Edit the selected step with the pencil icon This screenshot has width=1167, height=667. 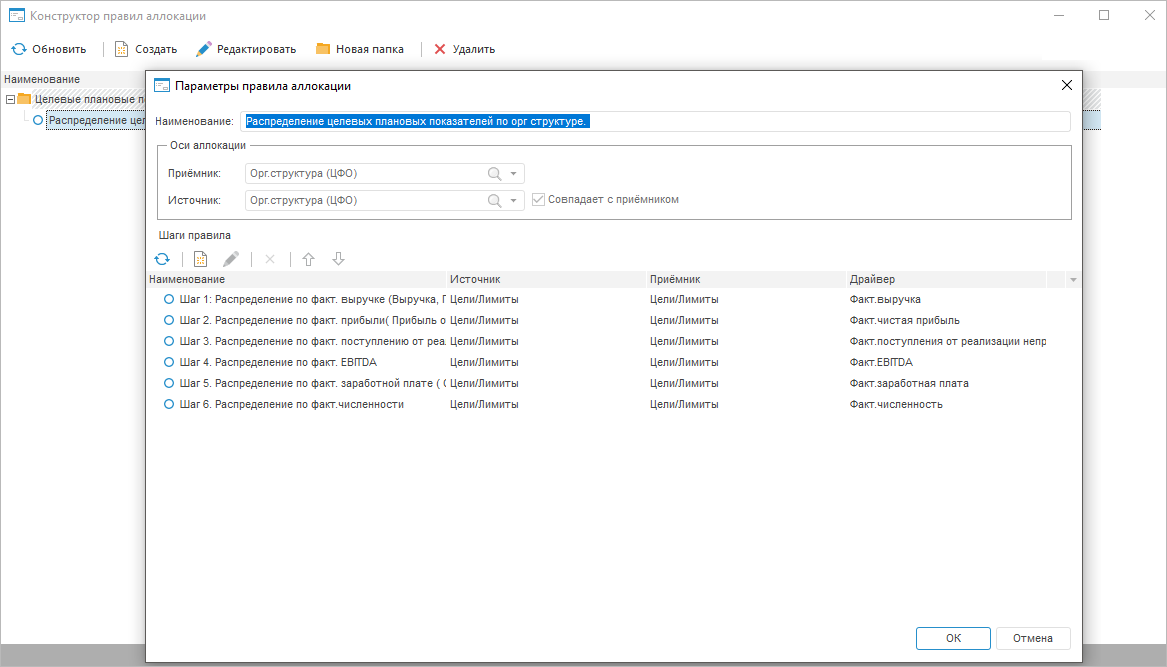click(231, 259)
